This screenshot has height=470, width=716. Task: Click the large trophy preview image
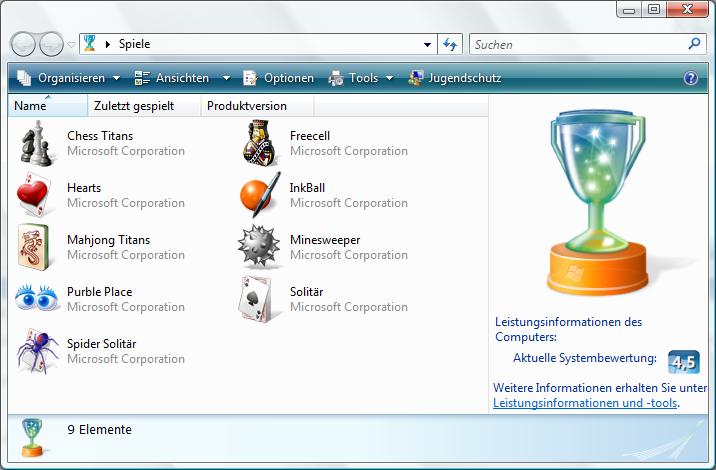point(598,202)
